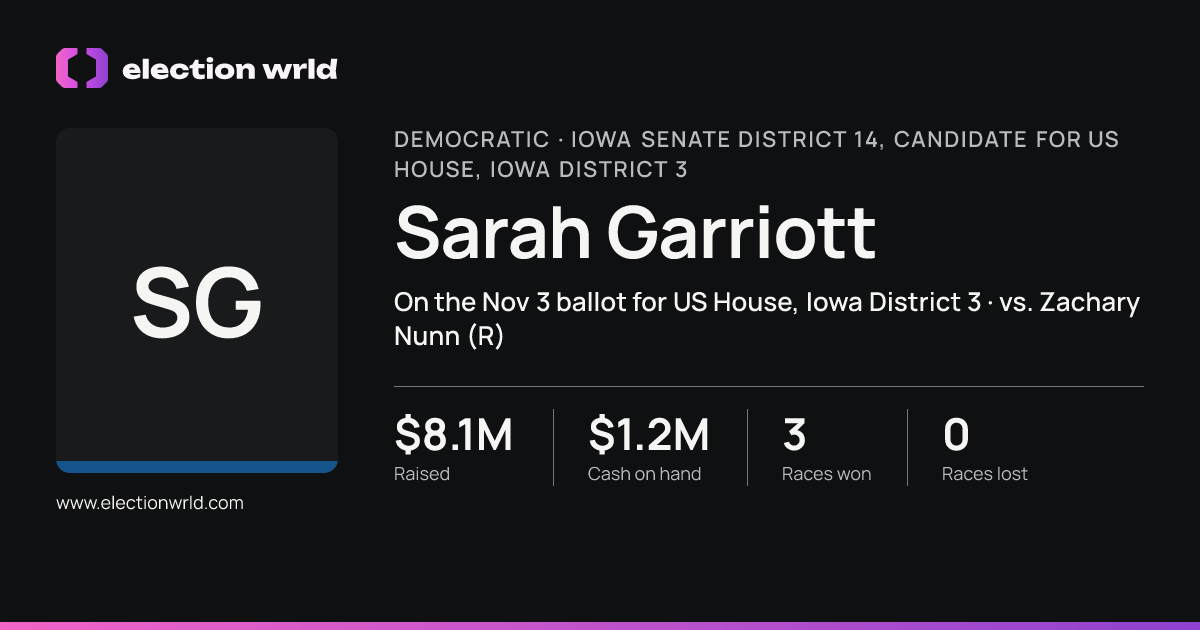Click the Races won label

tap(826, 474)
